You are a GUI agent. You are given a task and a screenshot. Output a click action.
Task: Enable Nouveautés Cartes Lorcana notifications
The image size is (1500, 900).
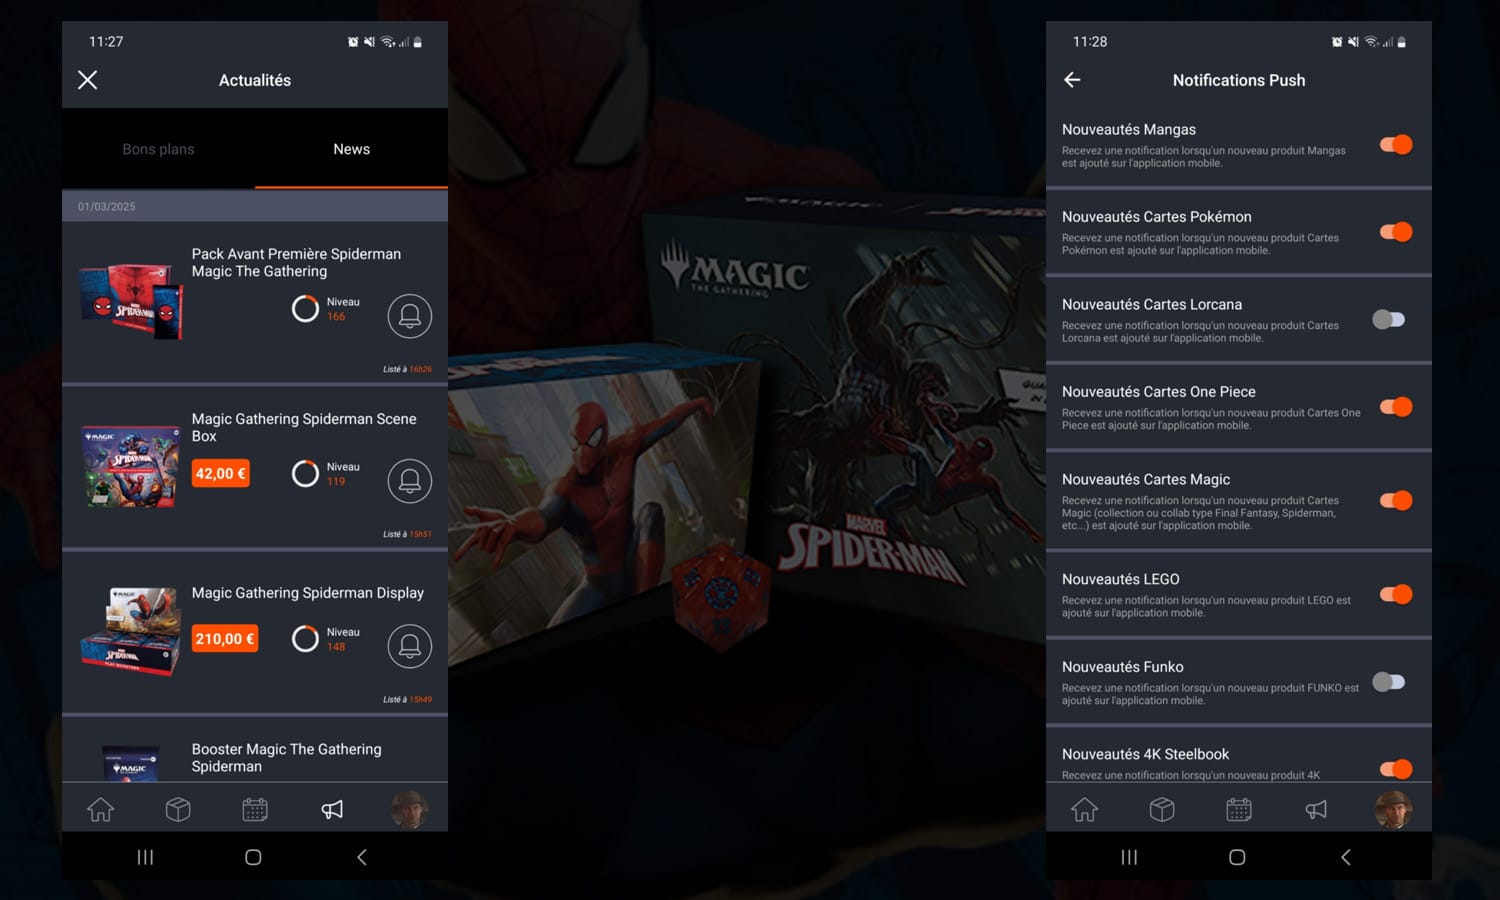[x=1389, y=319]
